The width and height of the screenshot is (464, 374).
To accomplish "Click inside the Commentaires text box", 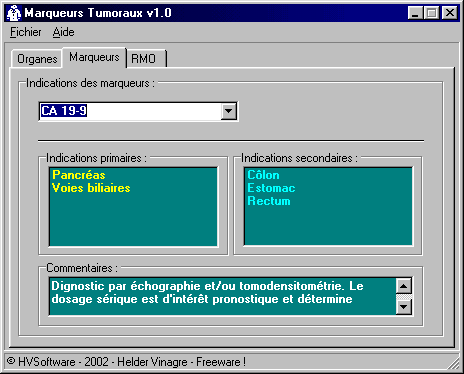I will [x=223, y=296].
